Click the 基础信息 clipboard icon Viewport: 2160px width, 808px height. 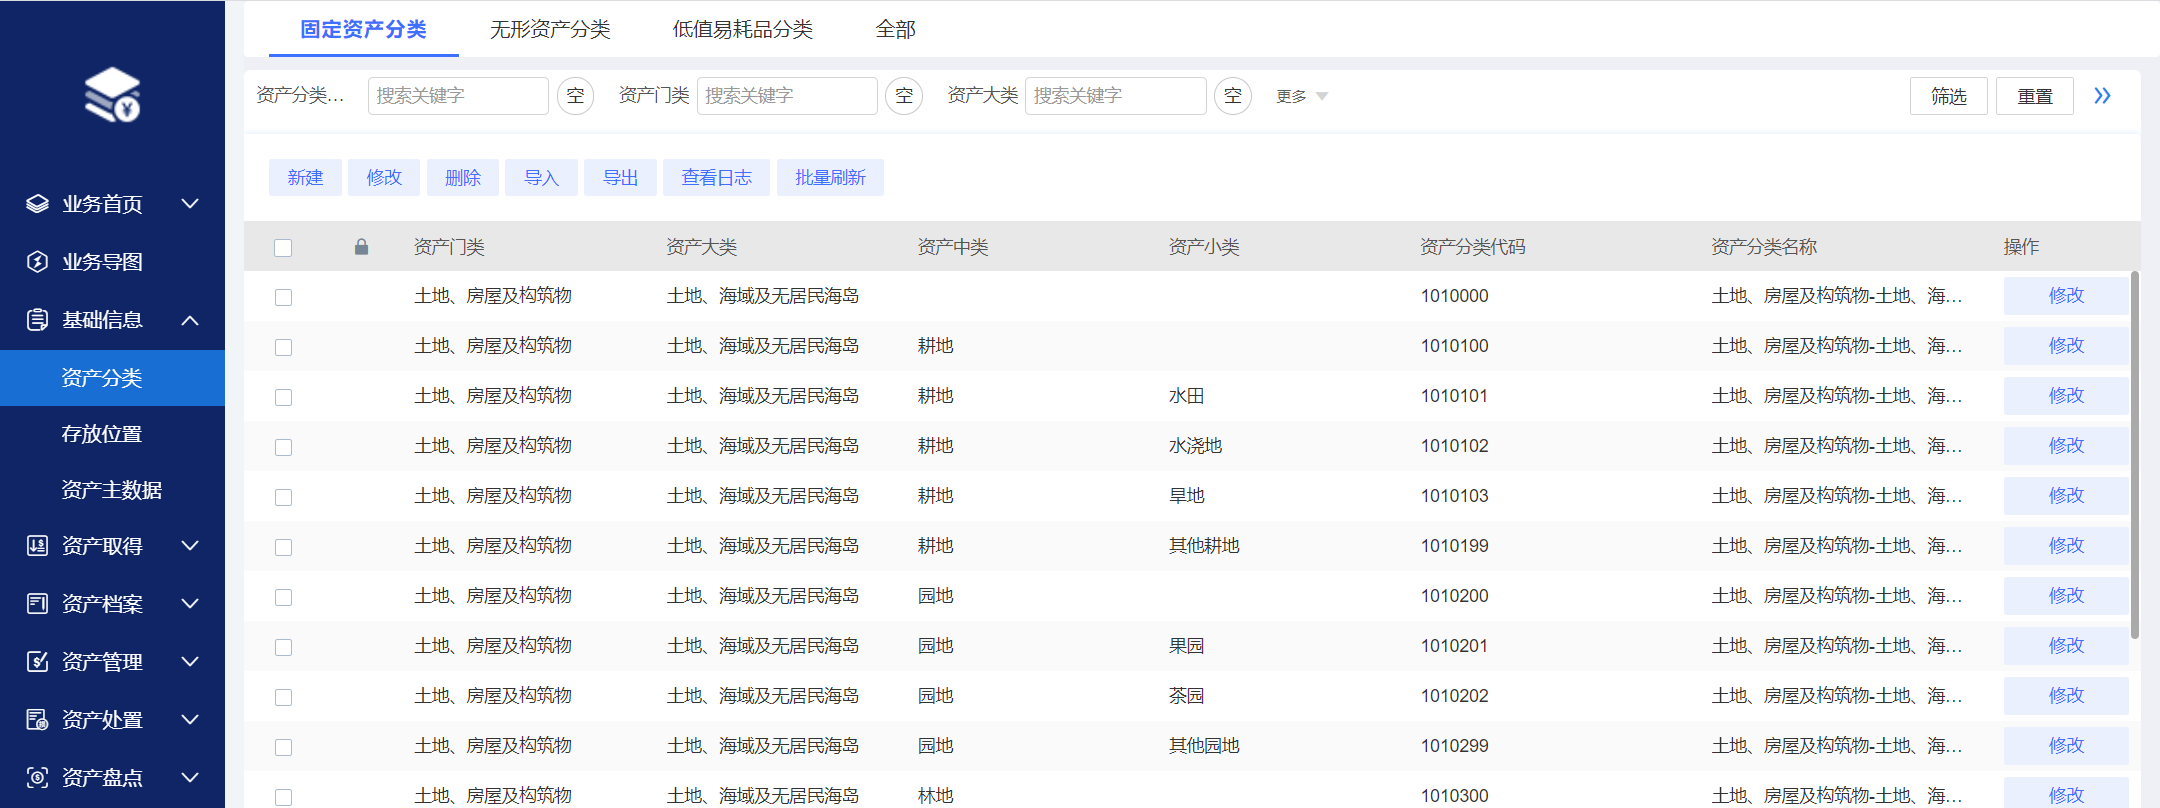[37, 320]
